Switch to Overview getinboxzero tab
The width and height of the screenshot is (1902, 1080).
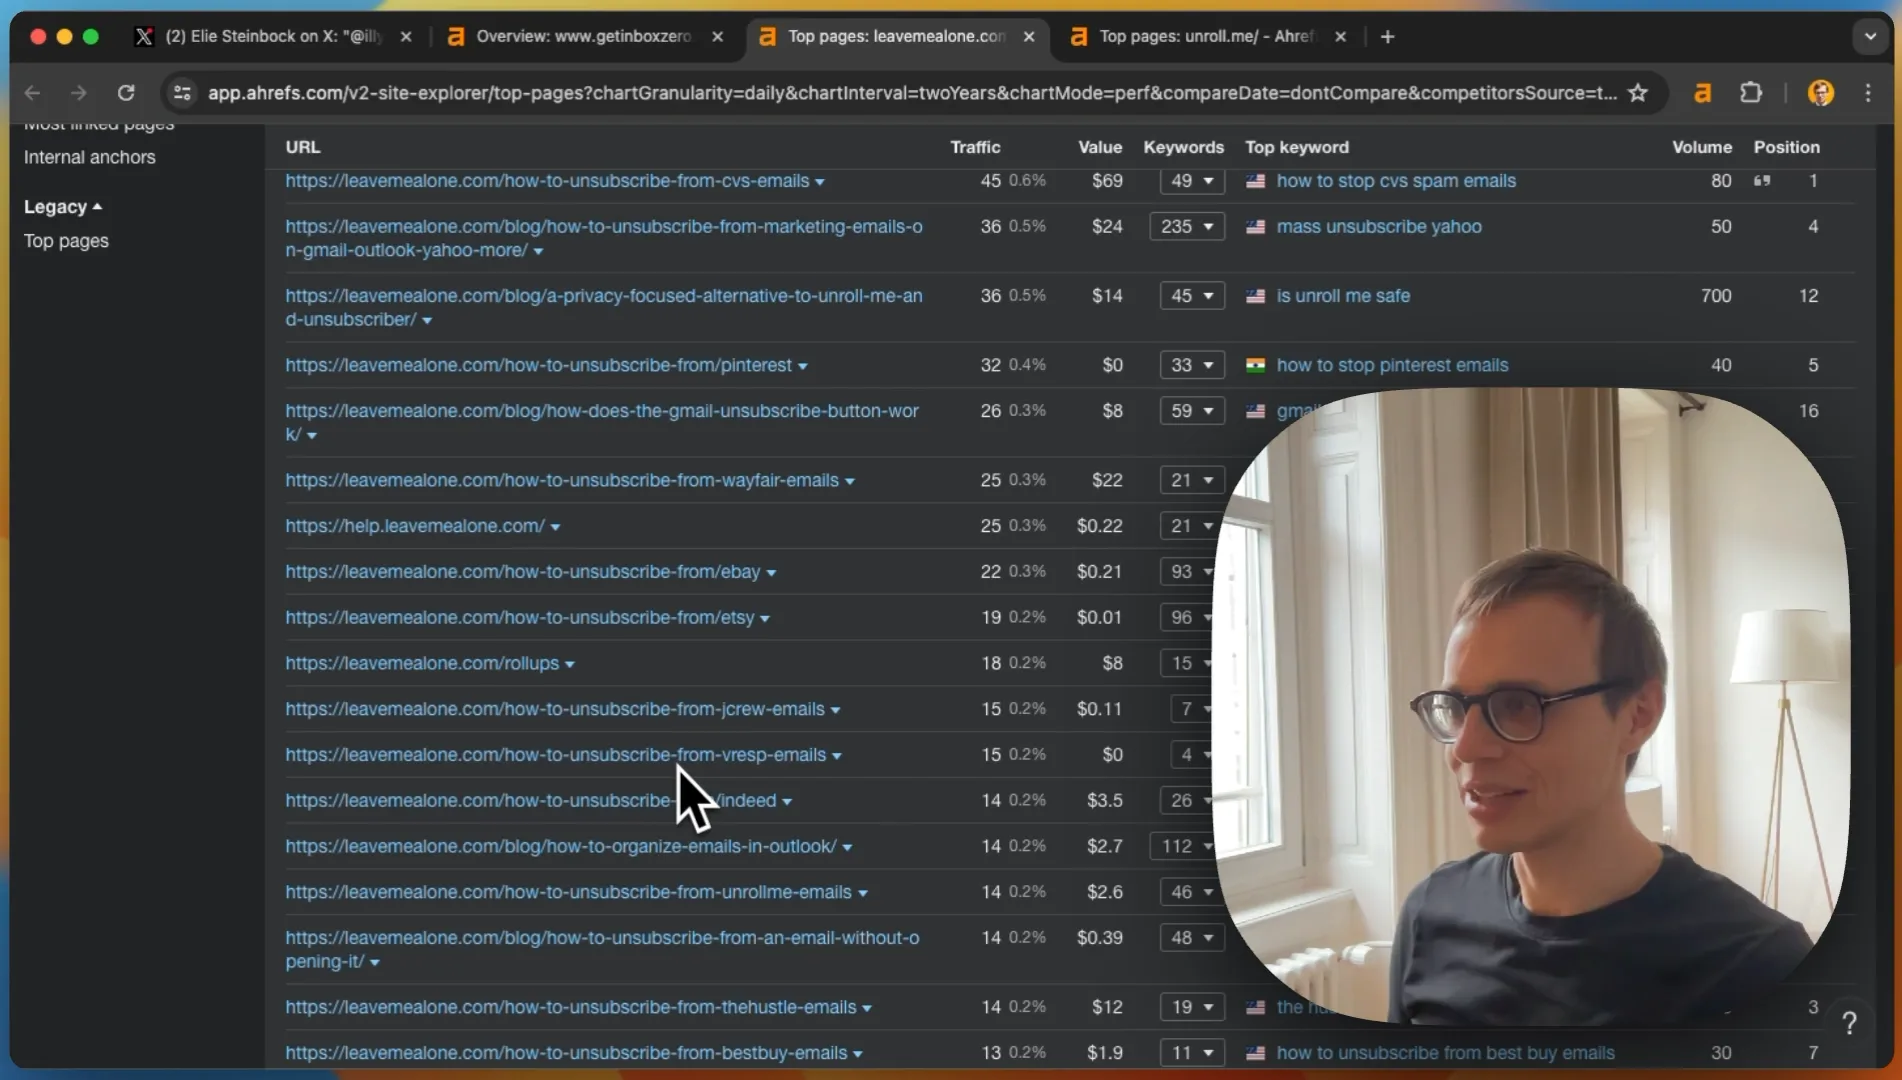point(583,37)
